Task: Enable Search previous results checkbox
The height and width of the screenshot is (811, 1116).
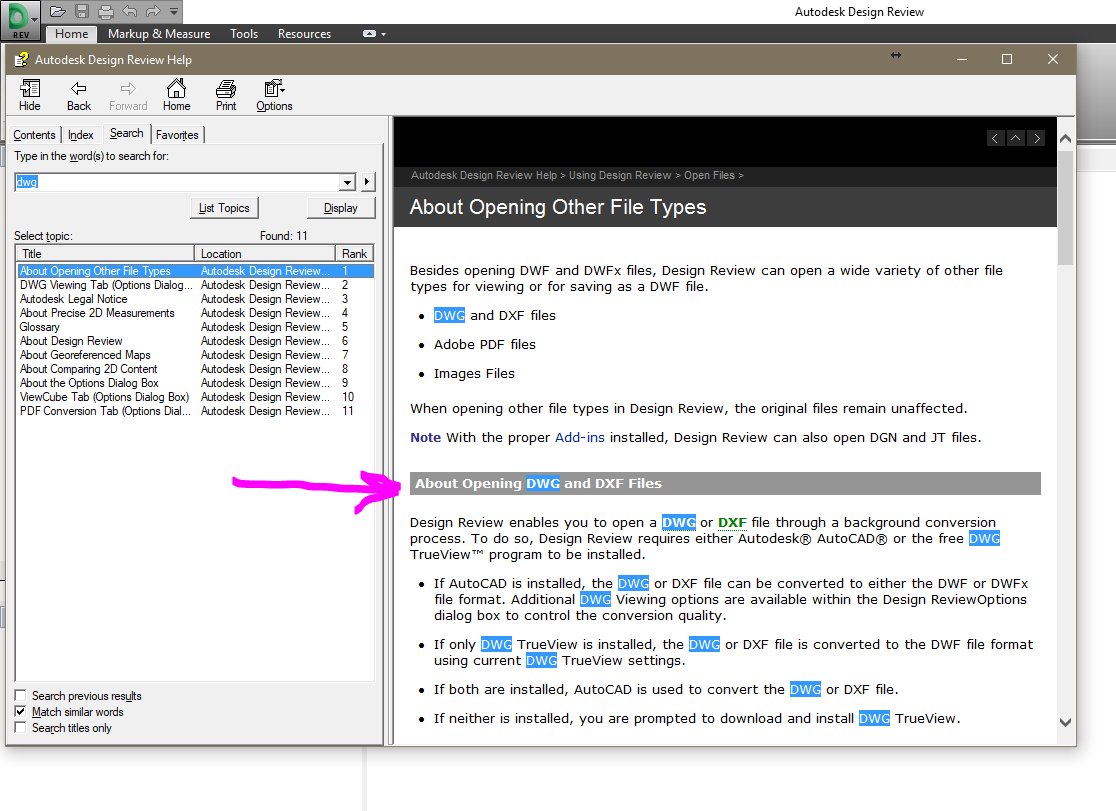Action: [21, 696]
